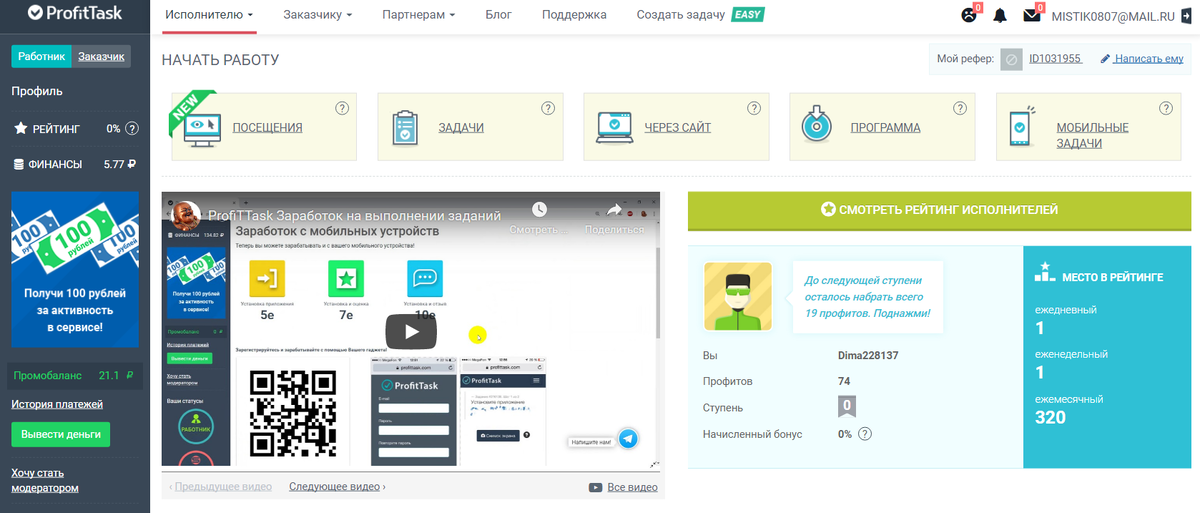
Task: Open the mail envelope icon
Action: (x=1032, y=15)
